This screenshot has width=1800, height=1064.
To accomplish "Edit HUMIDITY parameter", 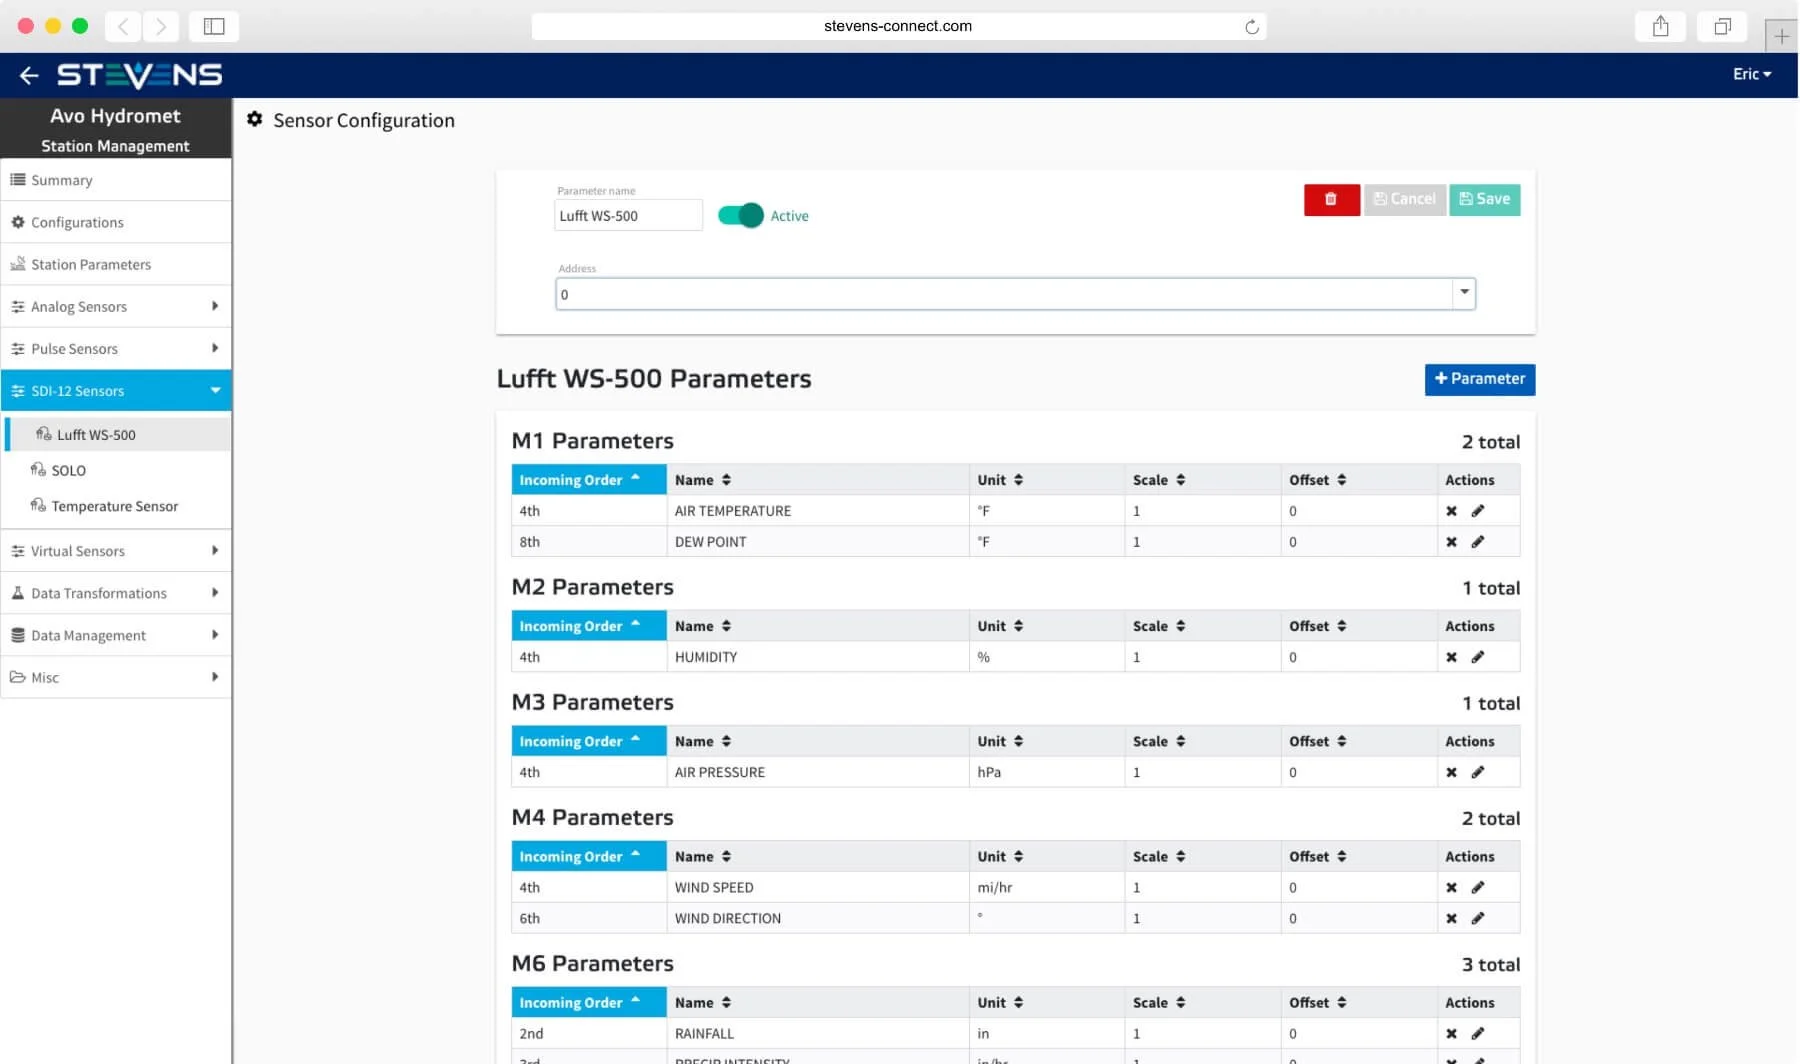I will (x=1478, y=657).
